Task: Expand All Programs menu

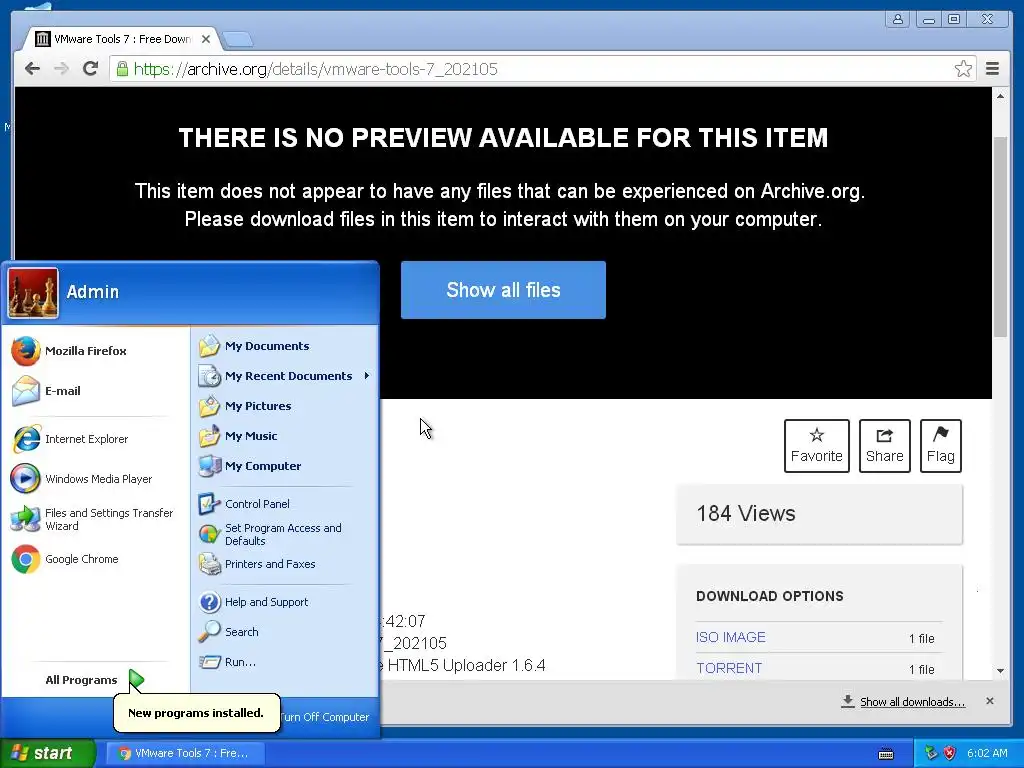Action: point(95,680)
